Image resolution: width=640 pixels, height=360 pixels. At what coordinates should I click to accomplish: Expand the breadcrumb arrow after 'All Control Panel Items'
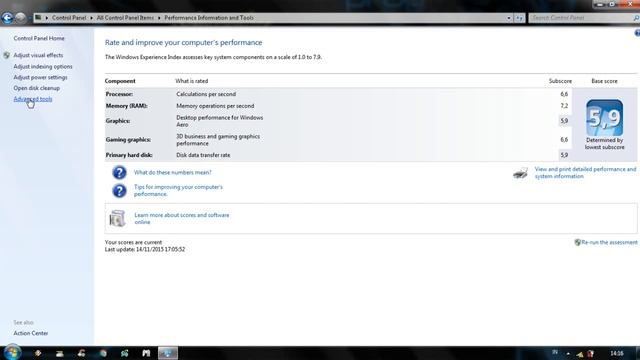[x=159, y=18]
